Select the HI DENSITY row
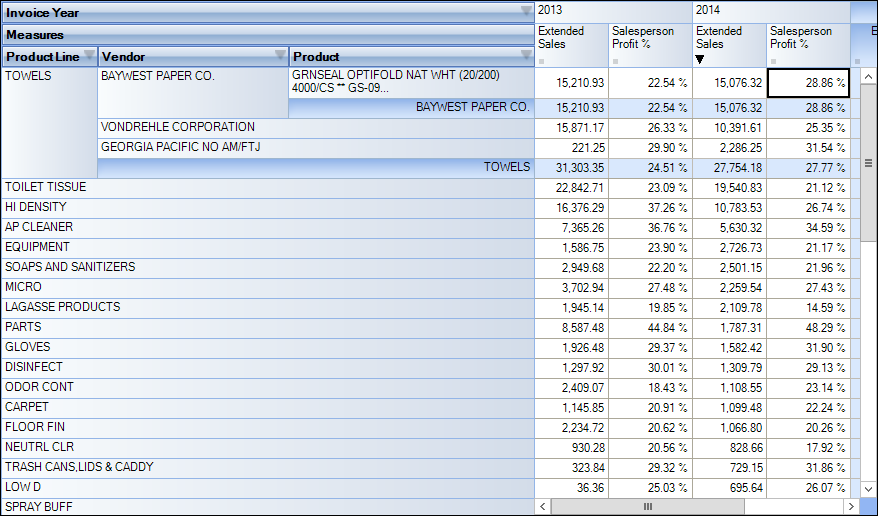The width and height of the screenshot is (878, 516). tap(268, 208)
